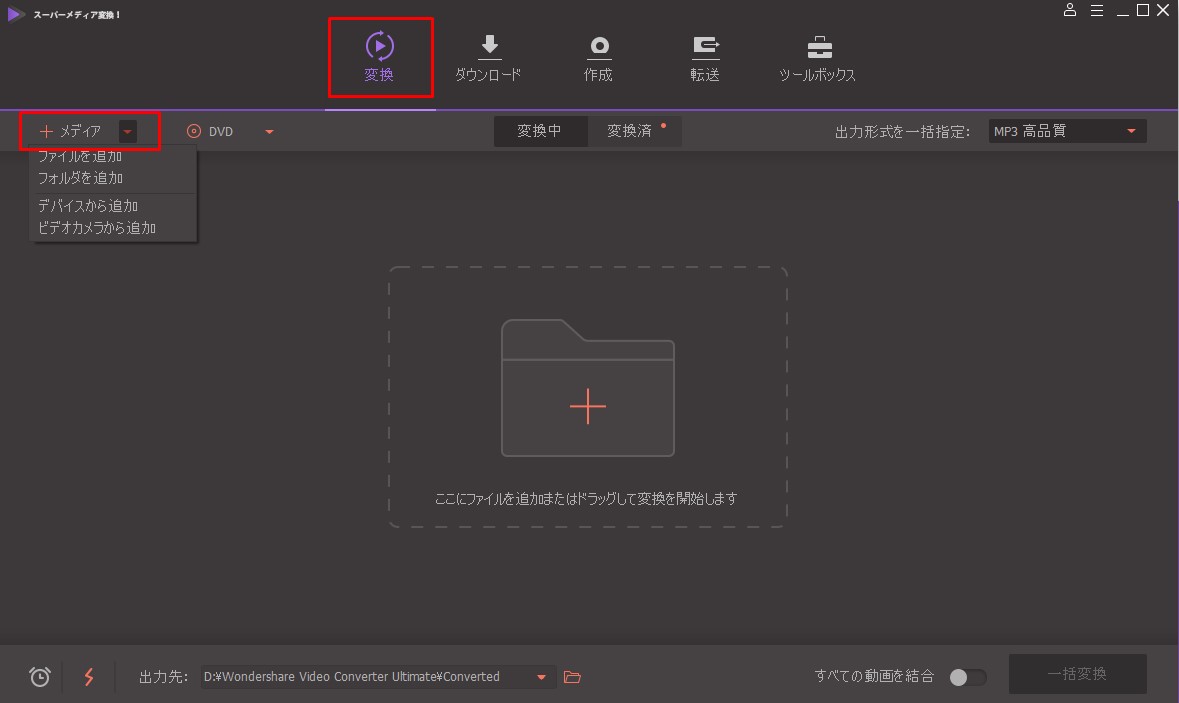Expand the メディア add dropdown arrow
1179x703 pixels.
click(127, 131)
